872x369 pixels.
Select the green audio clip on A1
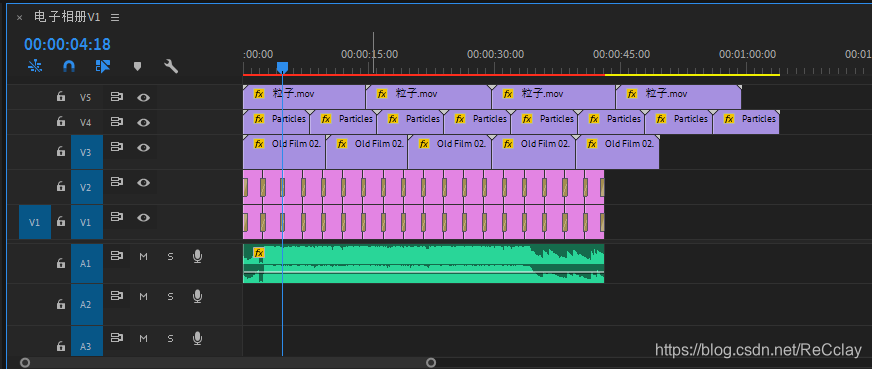[x=423, y=263]
